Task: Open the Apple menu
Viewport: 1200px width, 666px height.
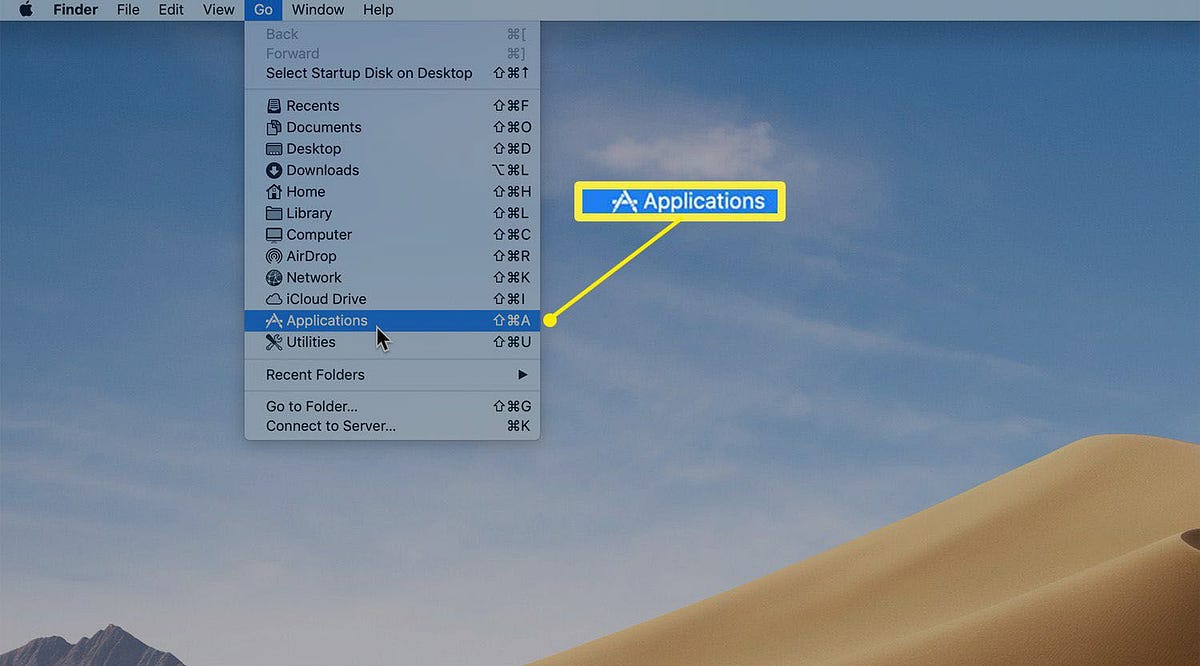Action: point(24,9)
